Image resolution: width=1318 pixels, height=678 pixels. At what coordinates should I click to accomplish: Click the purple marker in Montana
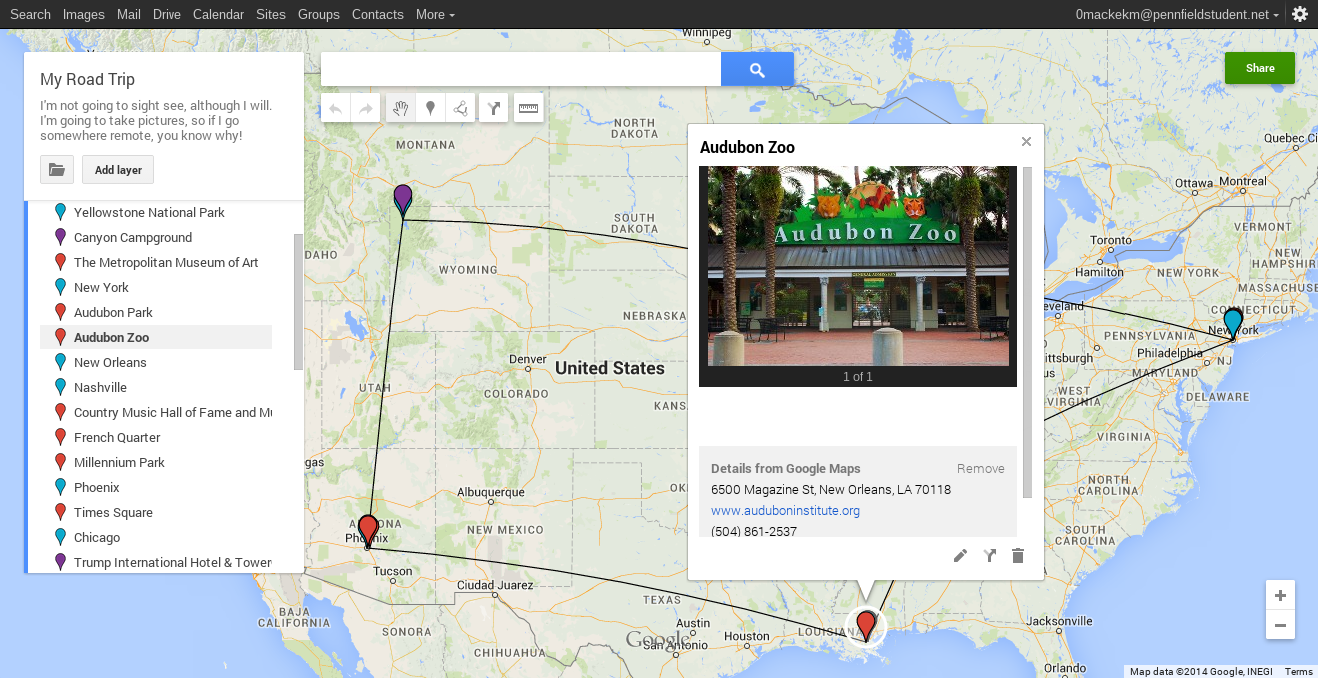(x=403, y=199)
